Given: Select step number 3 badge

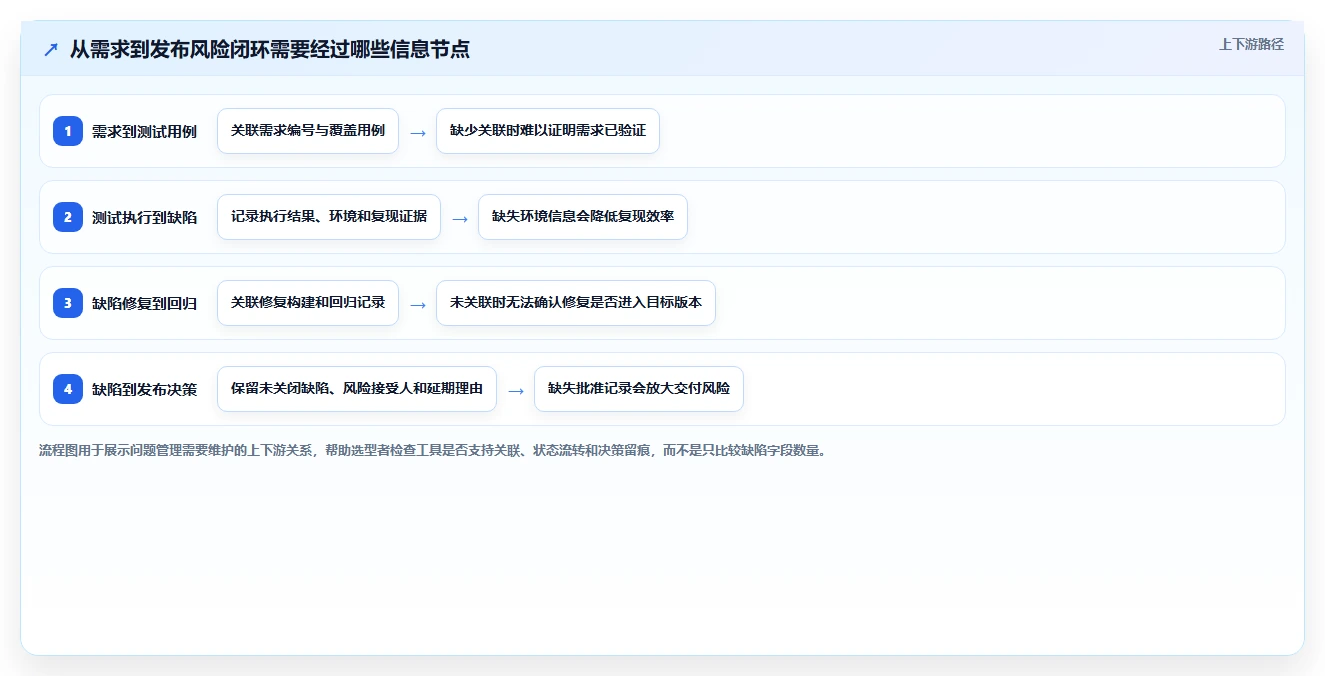Looking at the screenshot, I should coord(68,303).
